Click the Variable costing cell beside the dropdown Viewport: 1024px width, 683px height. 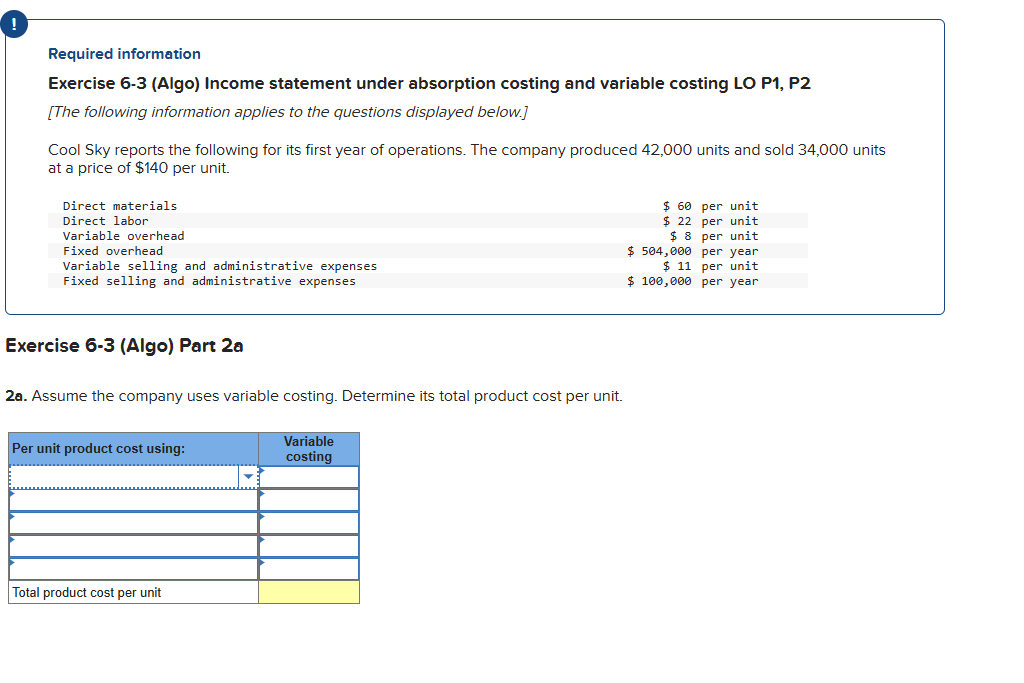tap(310, 477)
